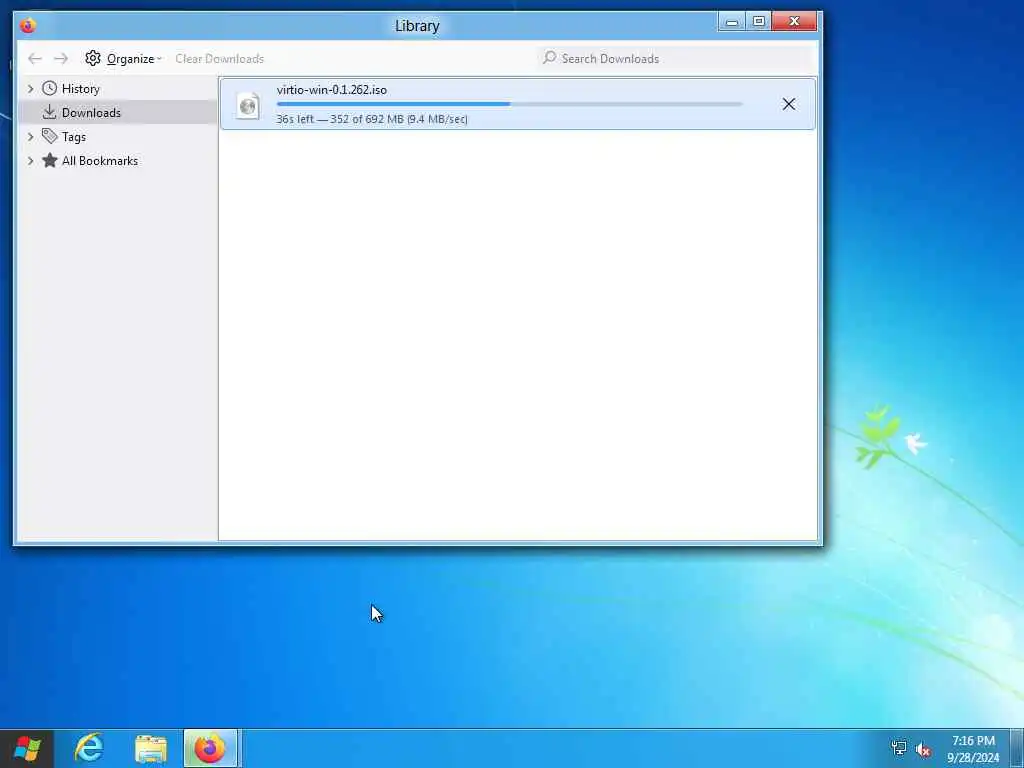Open the Windows Start menu
Viewport: 1024px width, 768px height.
click(x=27, y=748)
